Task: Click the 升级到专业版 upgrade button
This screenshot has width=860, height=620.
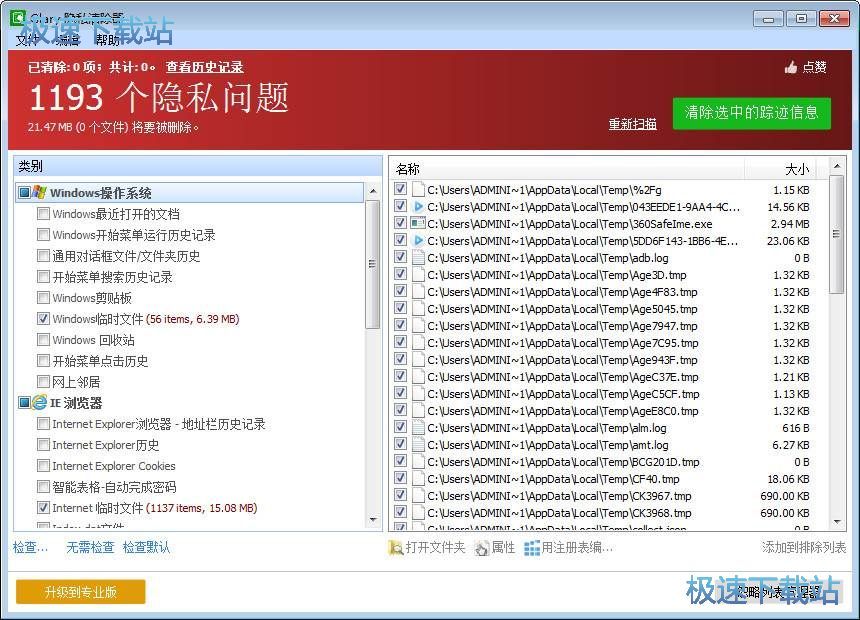Action: click(x=79, y=591)
